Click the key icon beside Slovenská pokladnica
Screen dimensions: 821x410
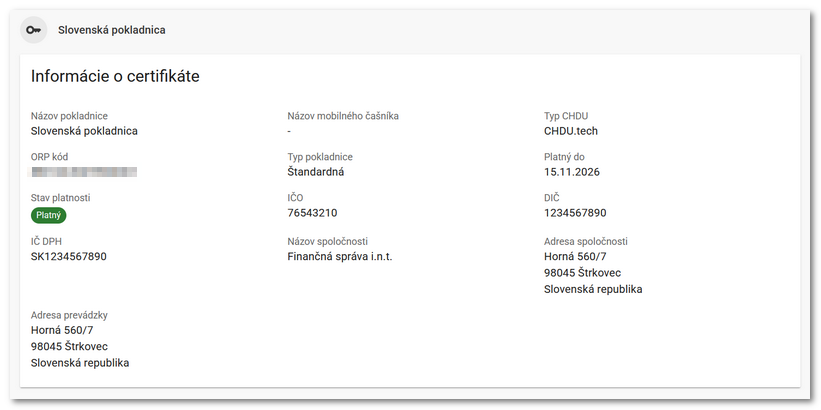click(x=34, y=30)
